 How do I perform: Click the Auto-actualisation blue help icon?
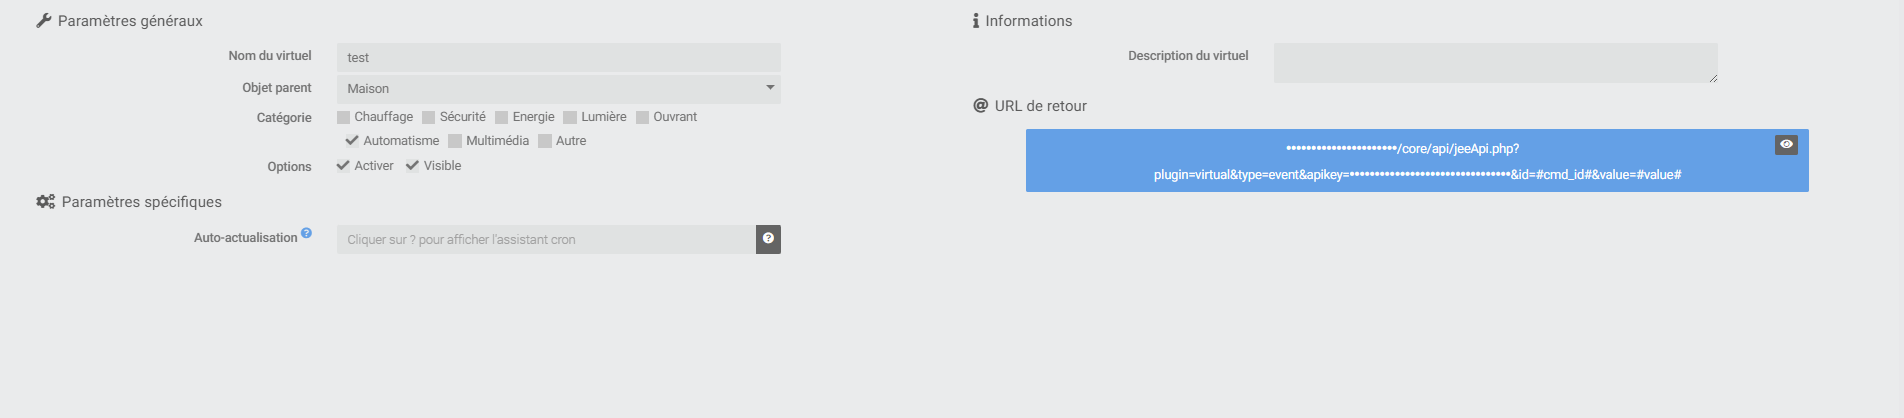coord(307,233)
